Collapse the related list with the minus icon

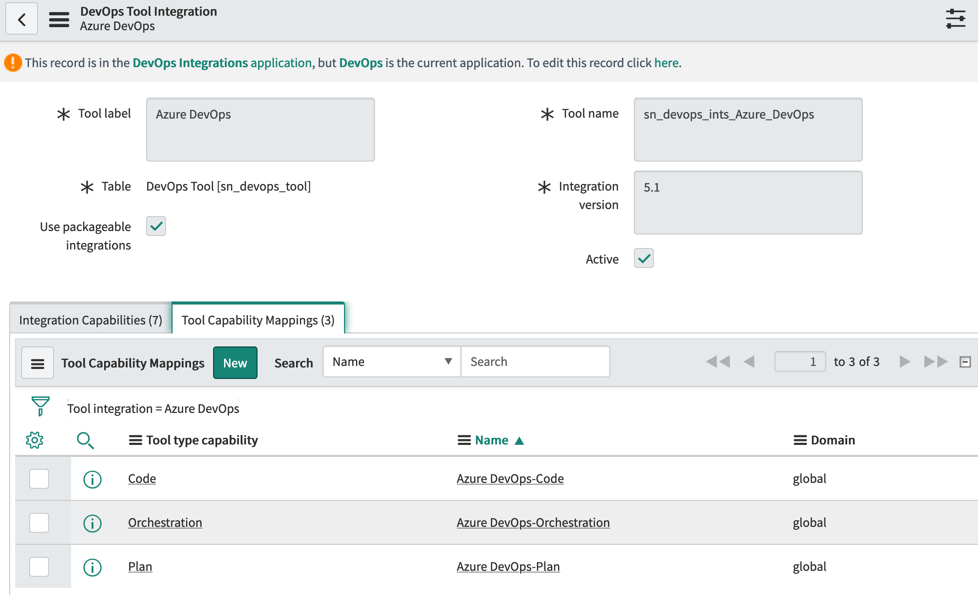coord(965,362)
